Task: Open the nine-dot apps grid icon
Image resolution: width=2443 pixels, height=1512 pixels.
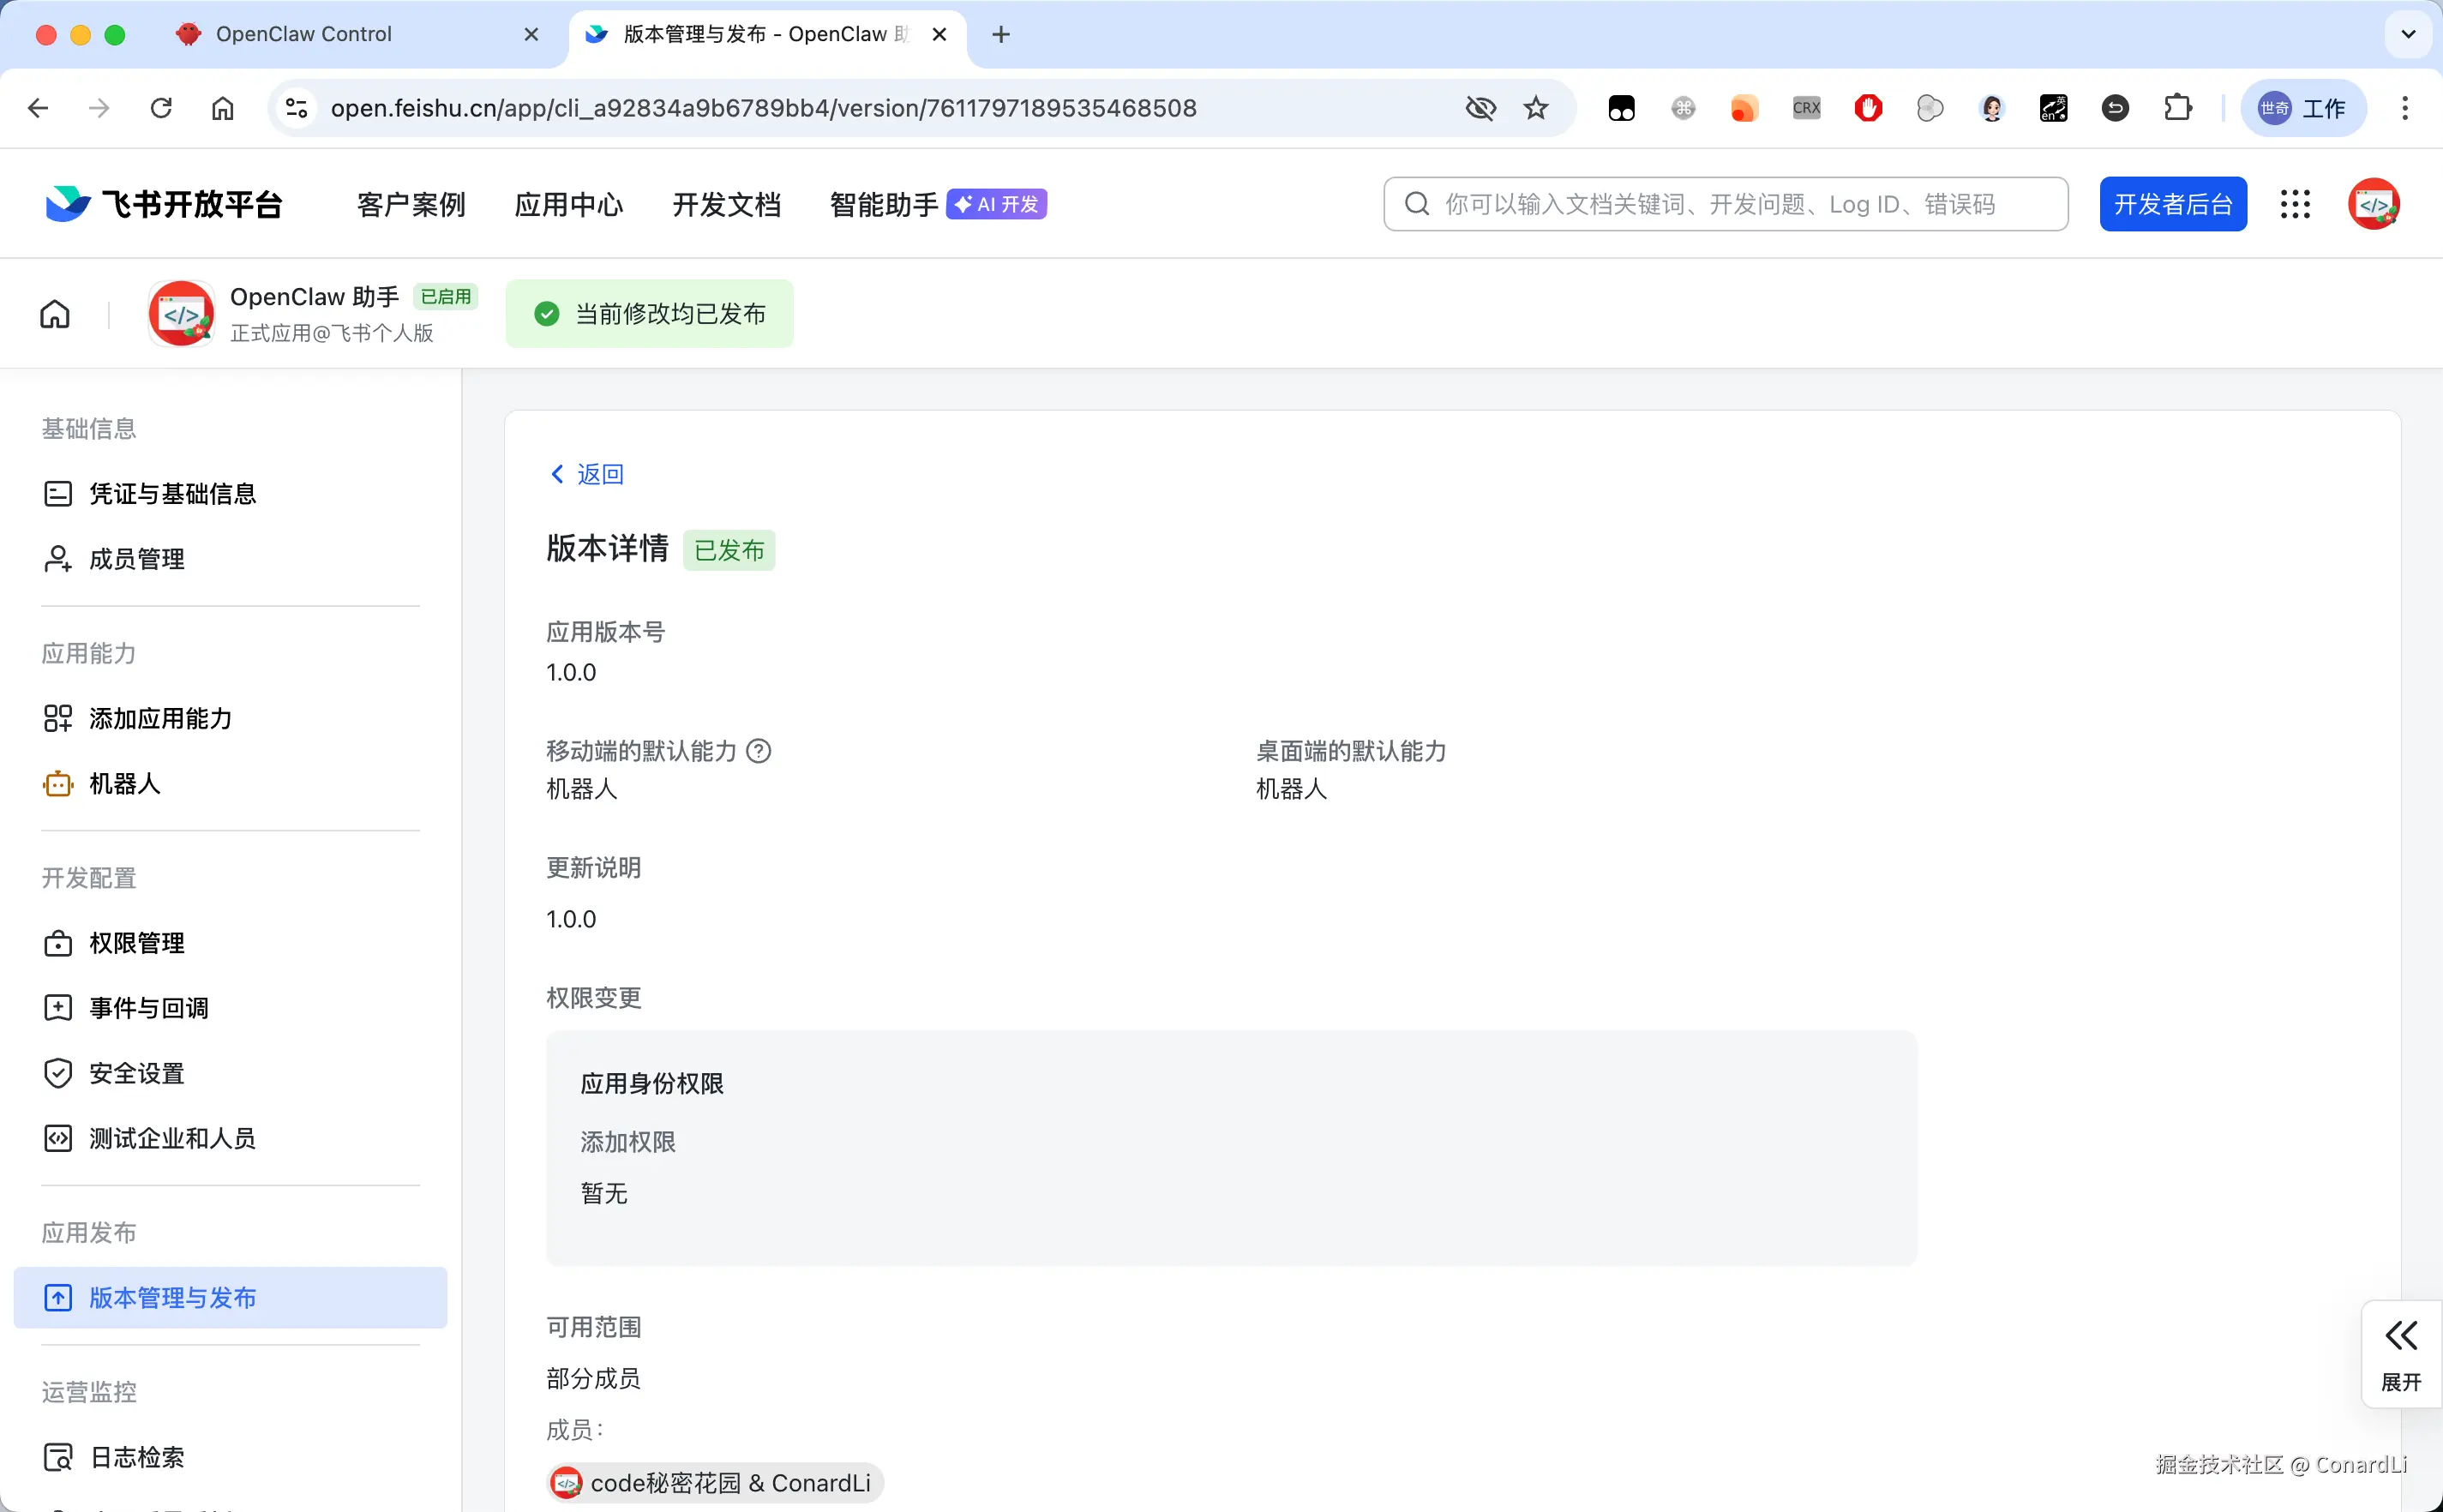Action: coord(2295,204)
